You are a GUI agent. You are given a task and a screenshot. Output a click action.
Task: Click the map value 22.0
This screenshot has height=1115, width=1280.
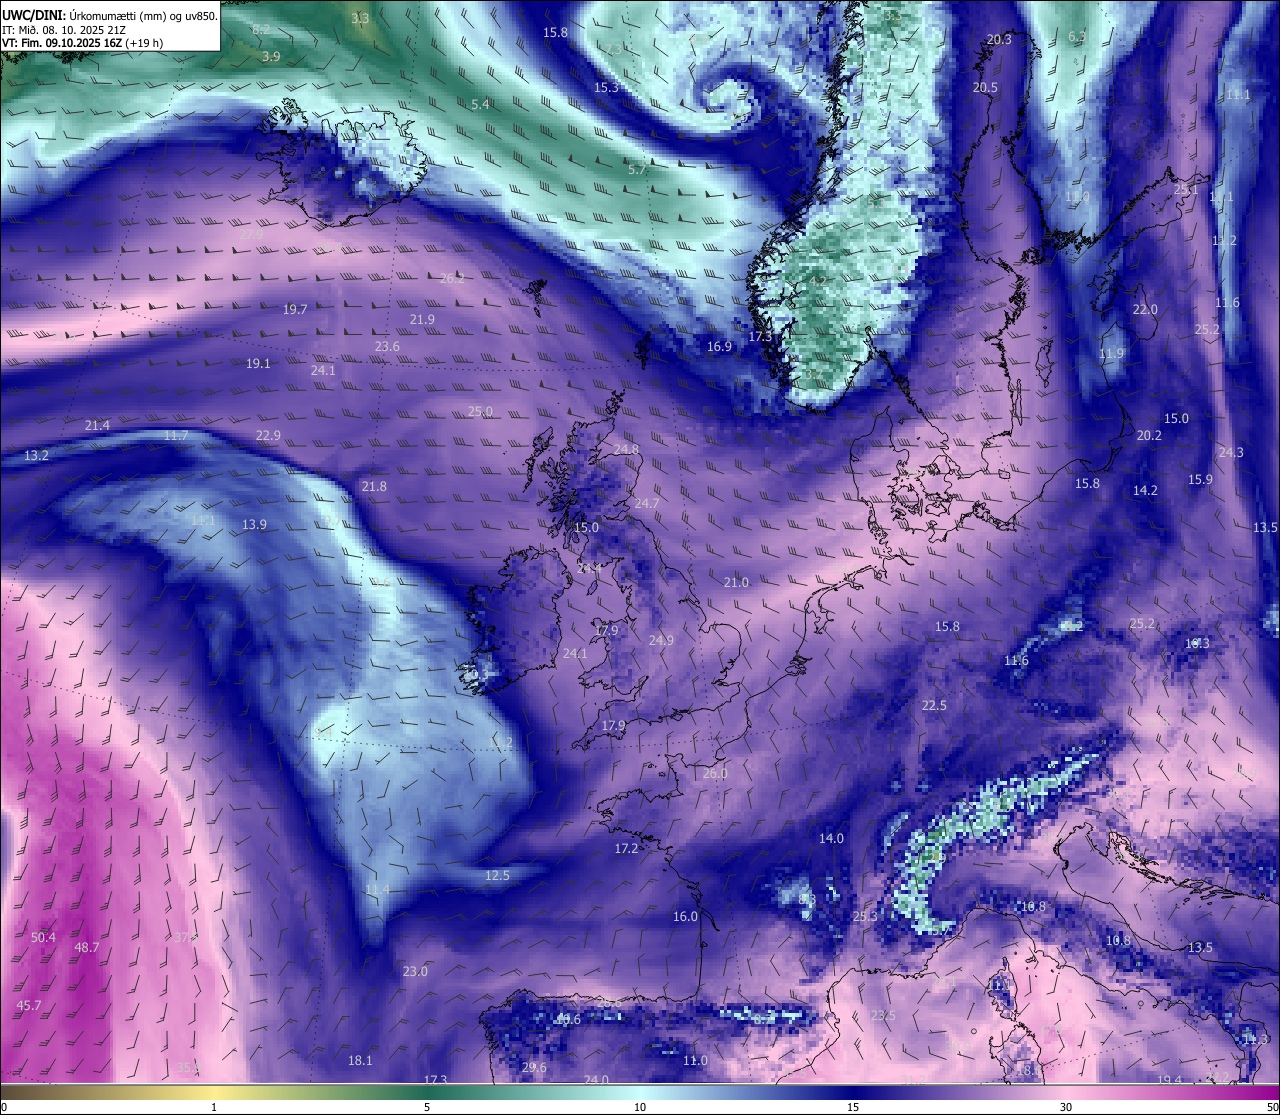coord(1145,310)
